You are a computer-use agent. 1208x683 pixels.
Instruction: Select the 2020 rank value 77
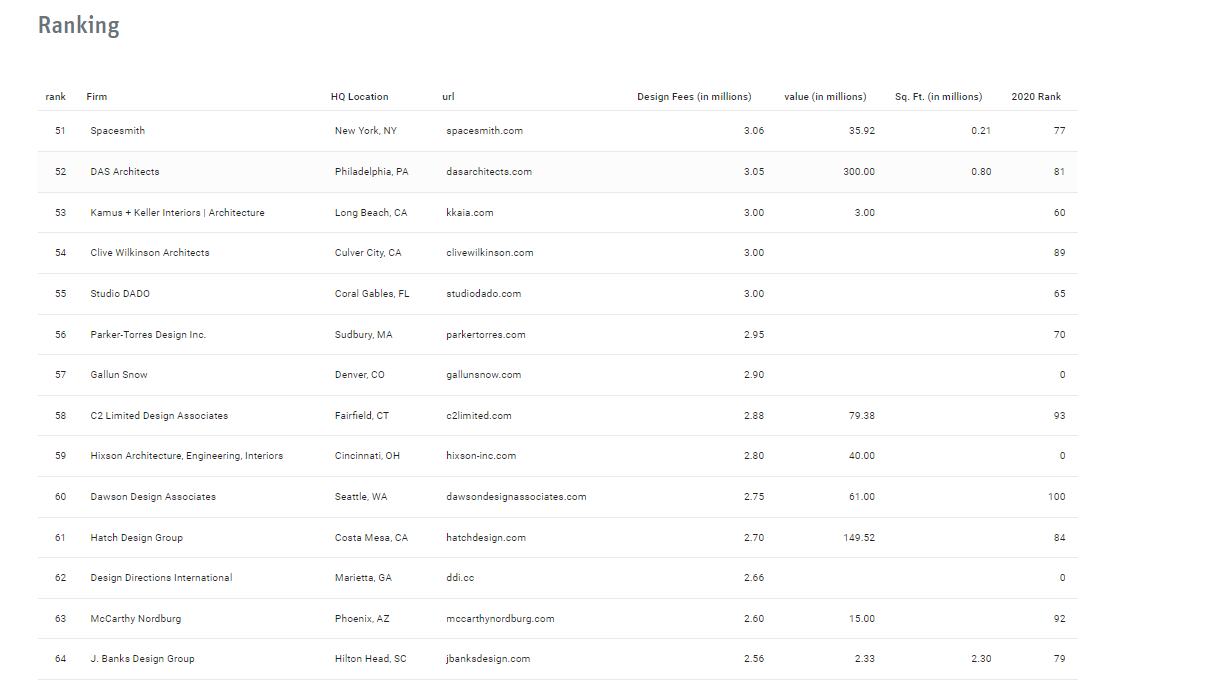[1059, 131]
